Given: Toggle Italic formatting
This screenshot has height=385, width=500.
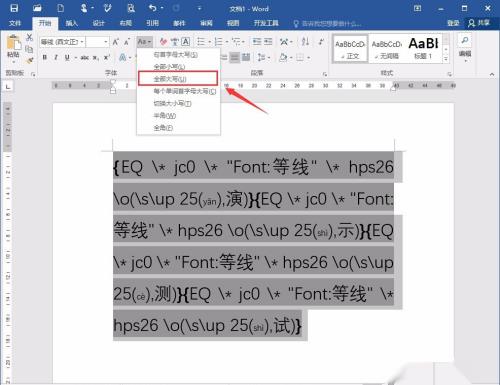Looking at the screenshot, I should coord(56,57).
